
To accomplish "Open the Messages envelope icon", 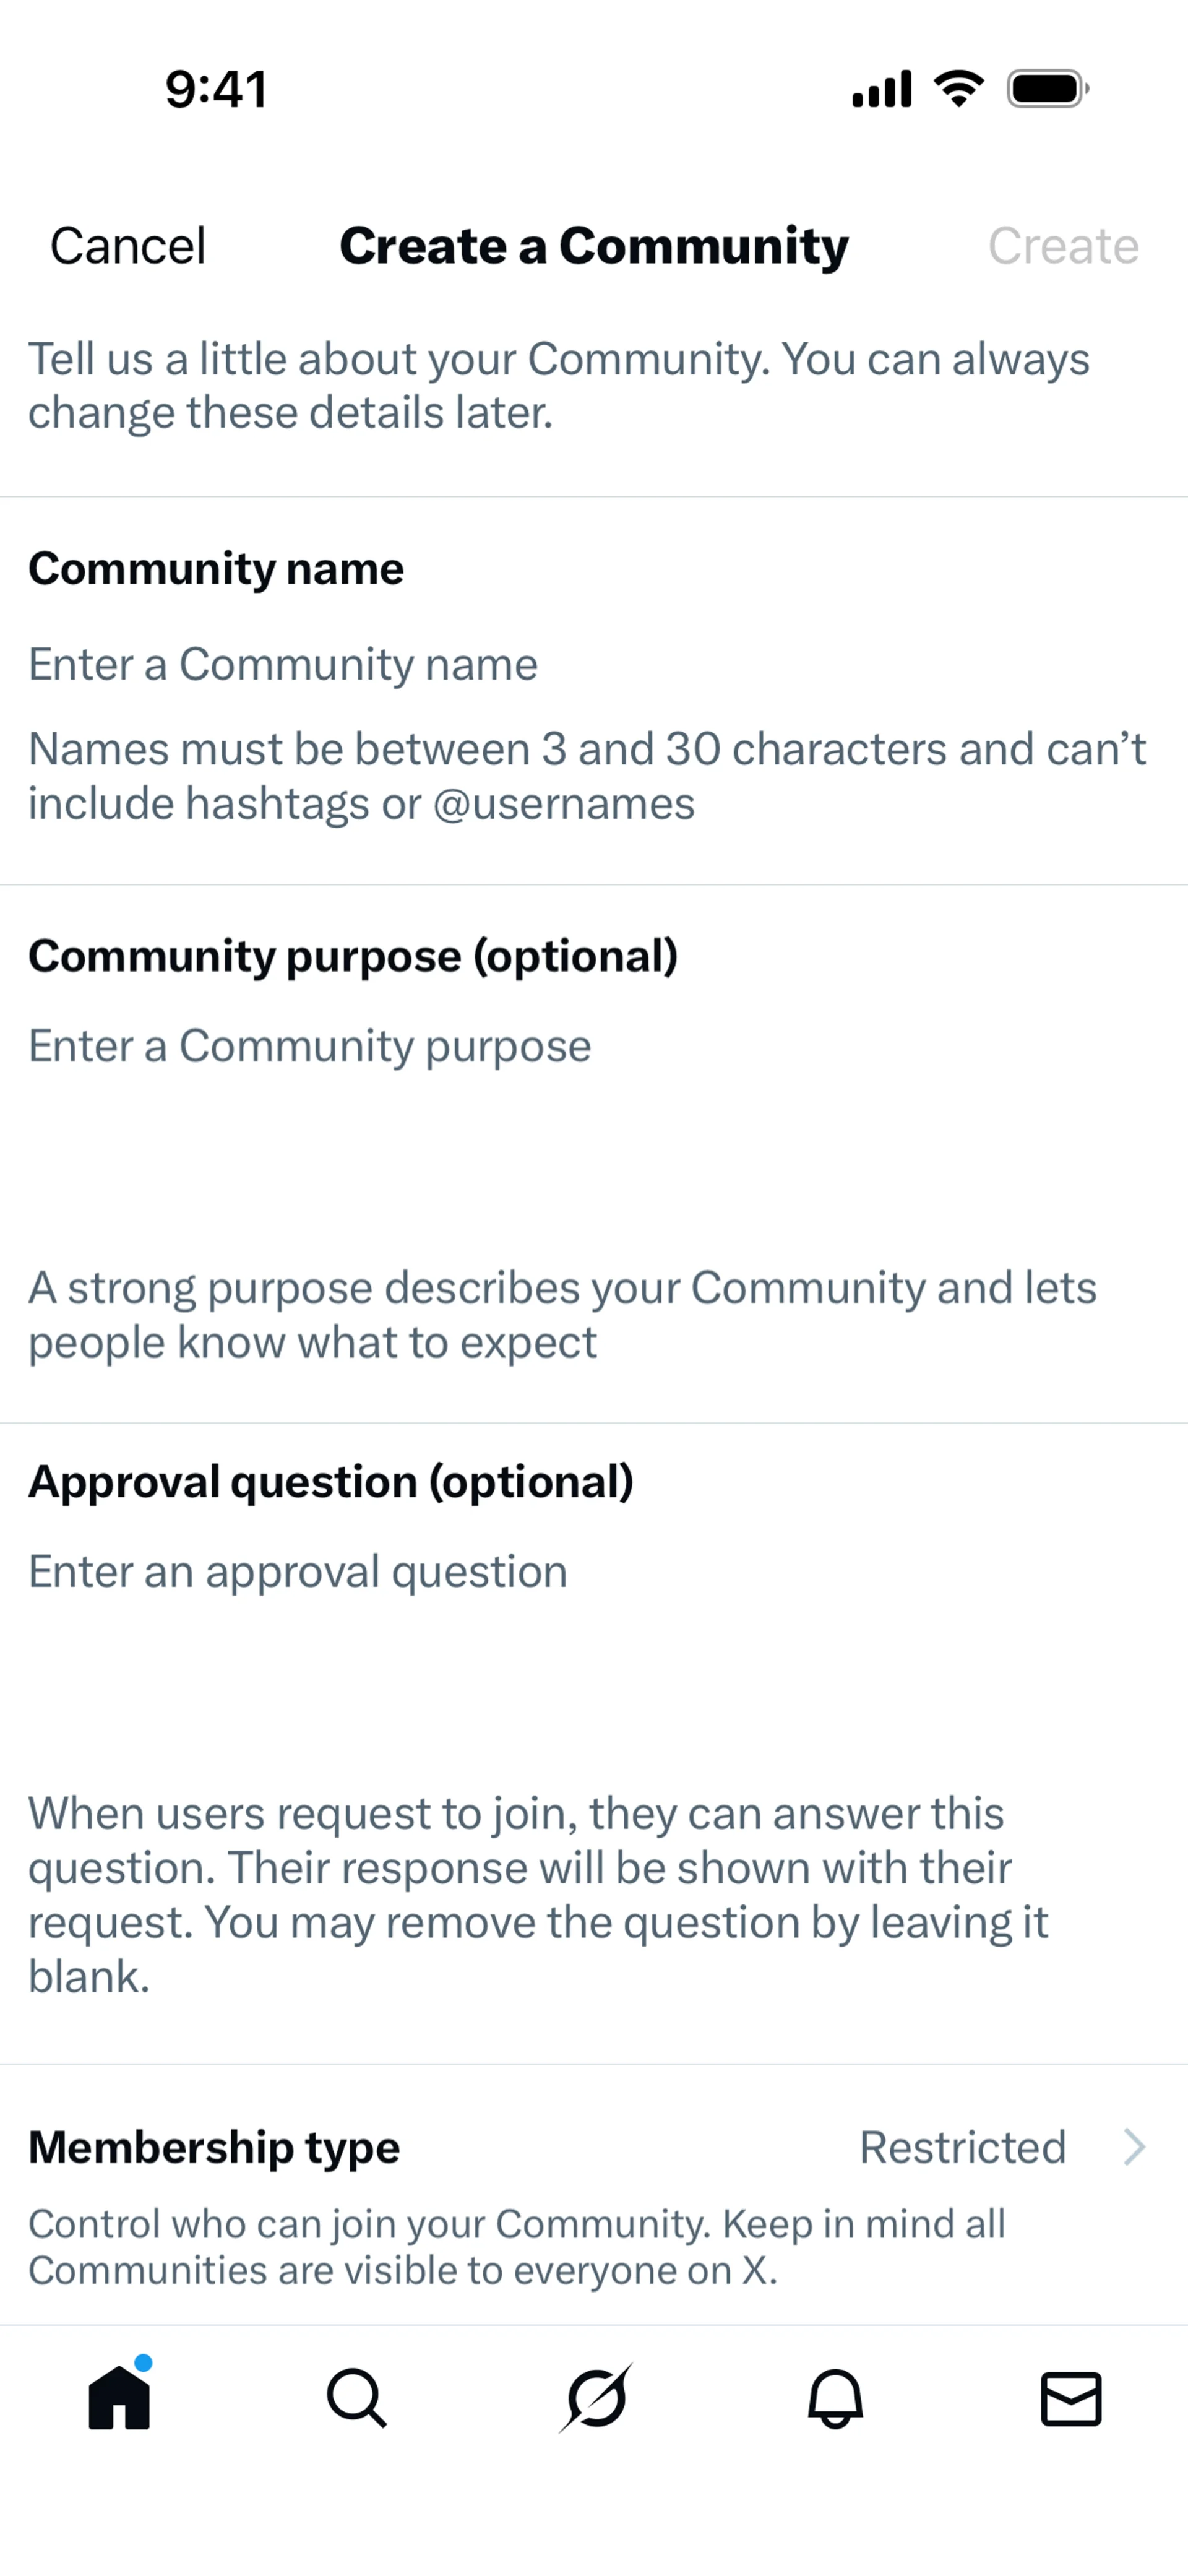I will (x=1071, y=2398).
